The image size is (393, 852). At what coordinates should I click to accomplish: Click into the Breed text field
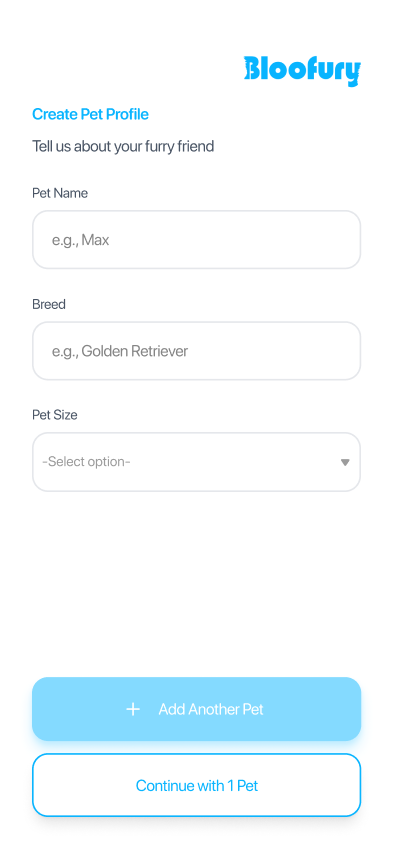196,350
